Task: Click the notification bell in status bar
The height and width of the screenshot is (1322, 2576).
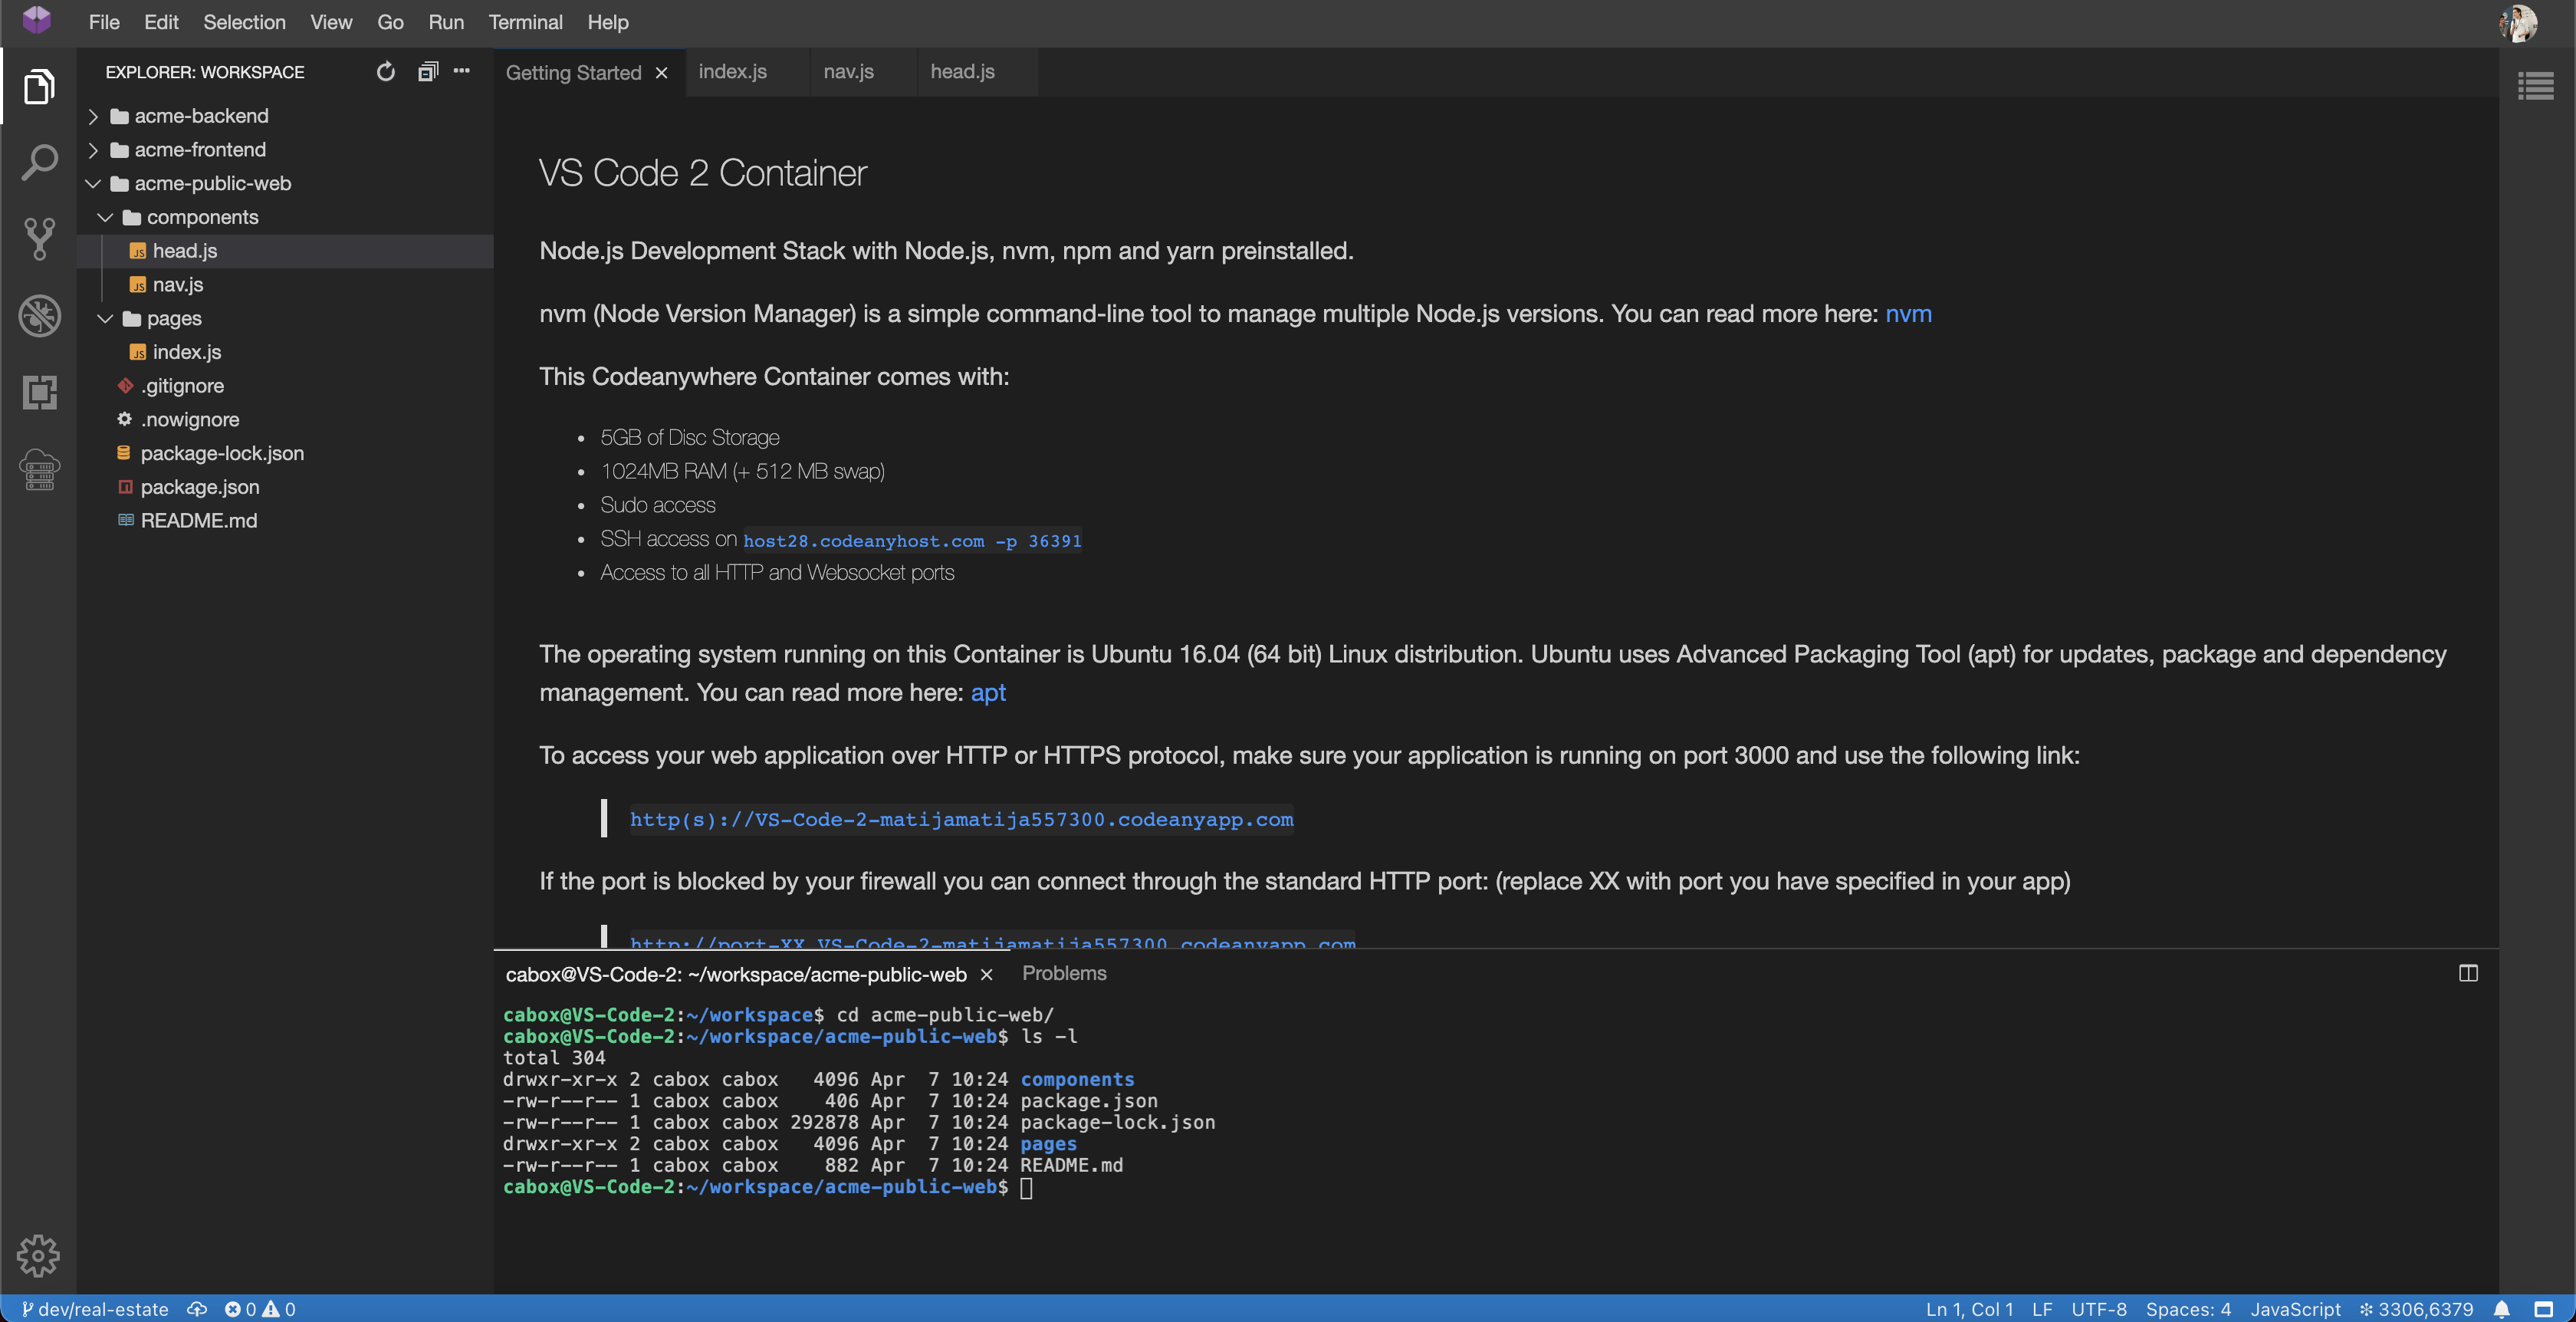Action: (x=2502, y=1309)
